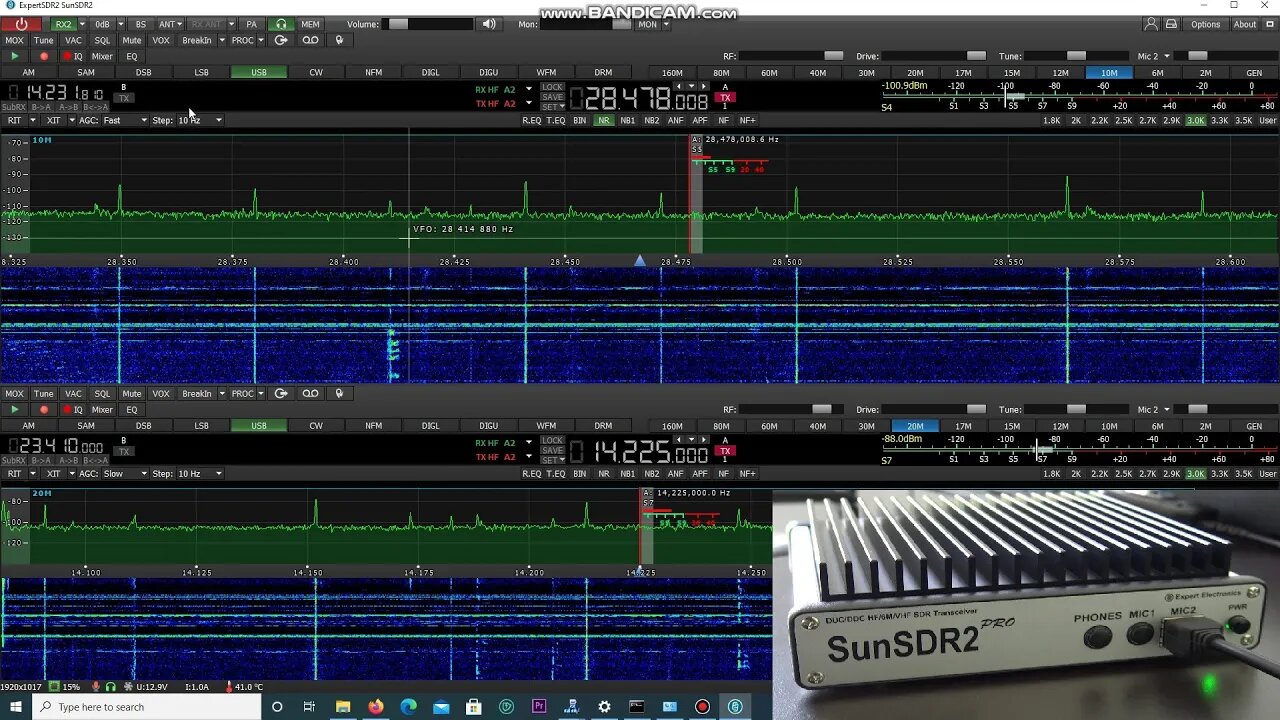Toggle Mute in the 20M panel

click(131, 393)
